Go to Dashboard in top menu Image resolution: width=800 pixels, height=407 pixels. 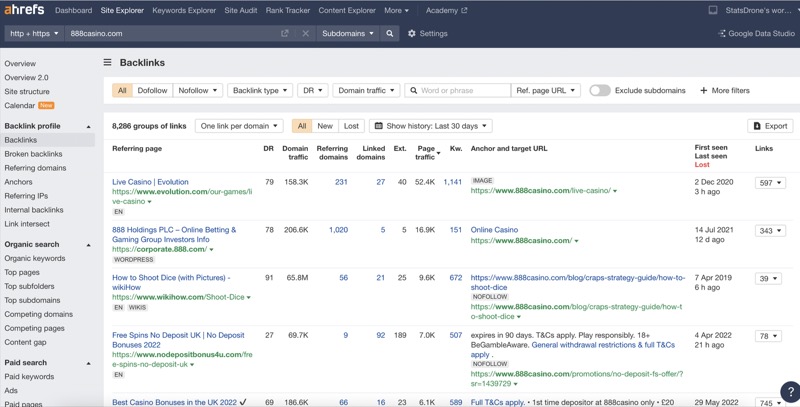[73, 10]
